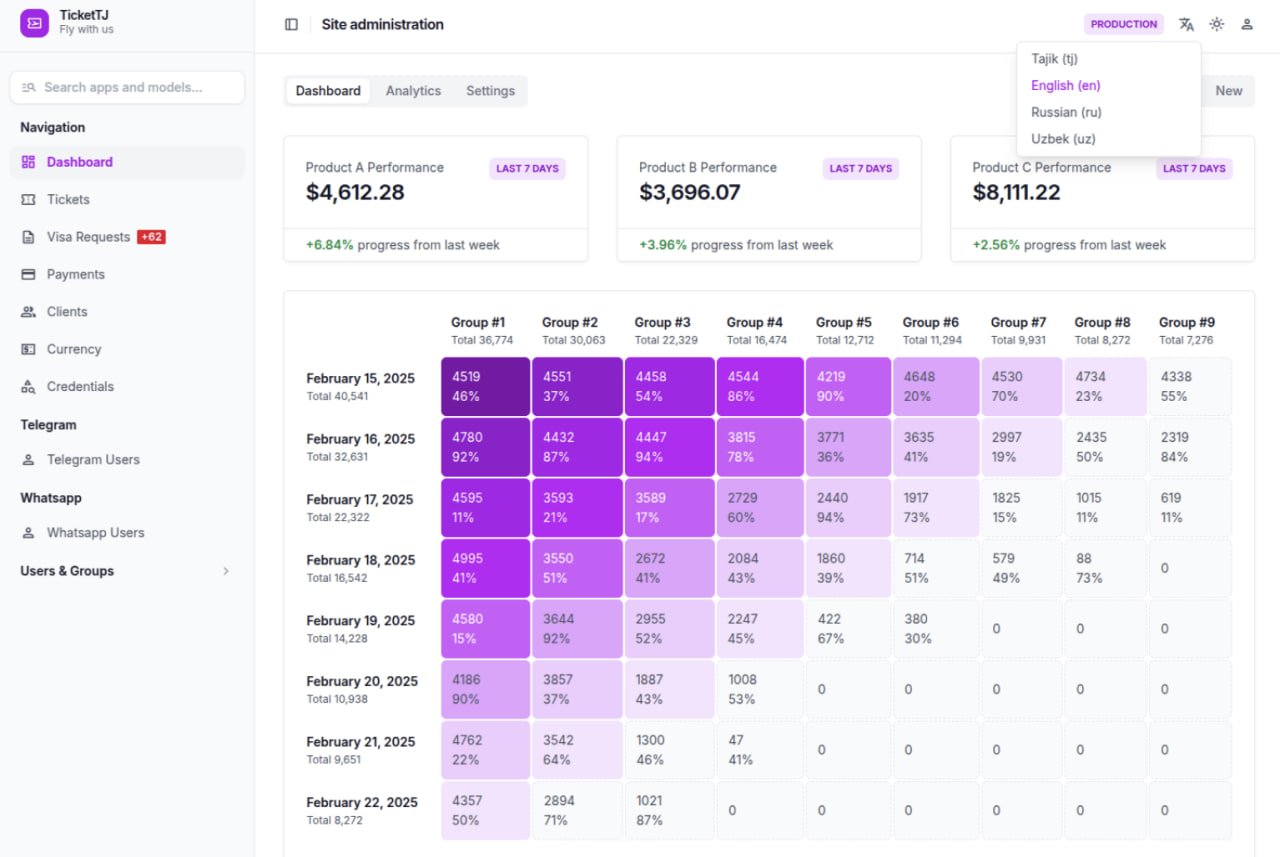Choose Tajik (tj) language option

[x=1054, y=59]
